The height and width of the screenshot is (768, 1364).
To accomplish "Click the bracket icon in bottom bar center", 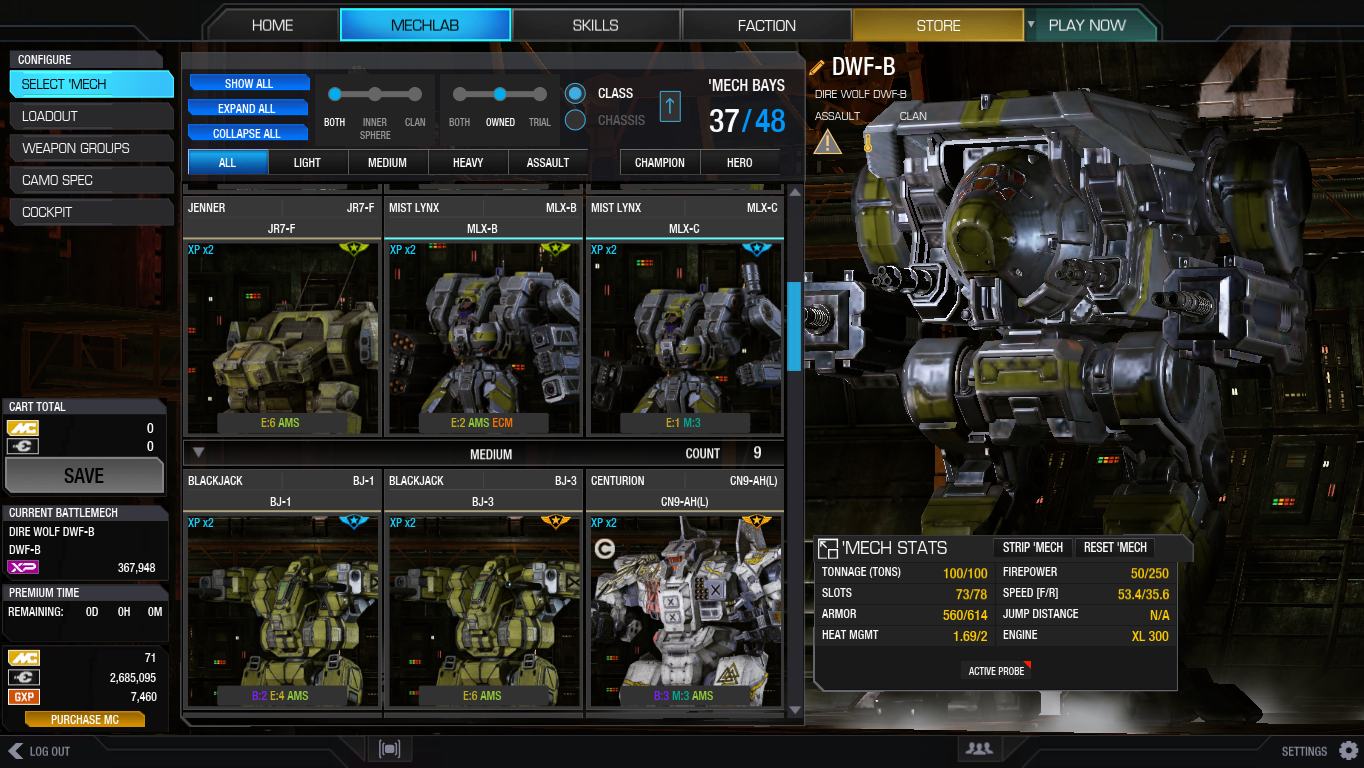I will 389,748.
